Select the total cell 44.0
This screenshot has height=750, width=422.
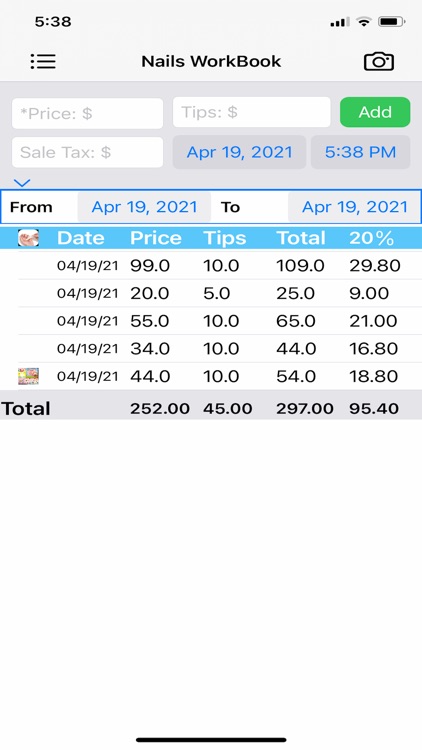click(x=296, y=349)
